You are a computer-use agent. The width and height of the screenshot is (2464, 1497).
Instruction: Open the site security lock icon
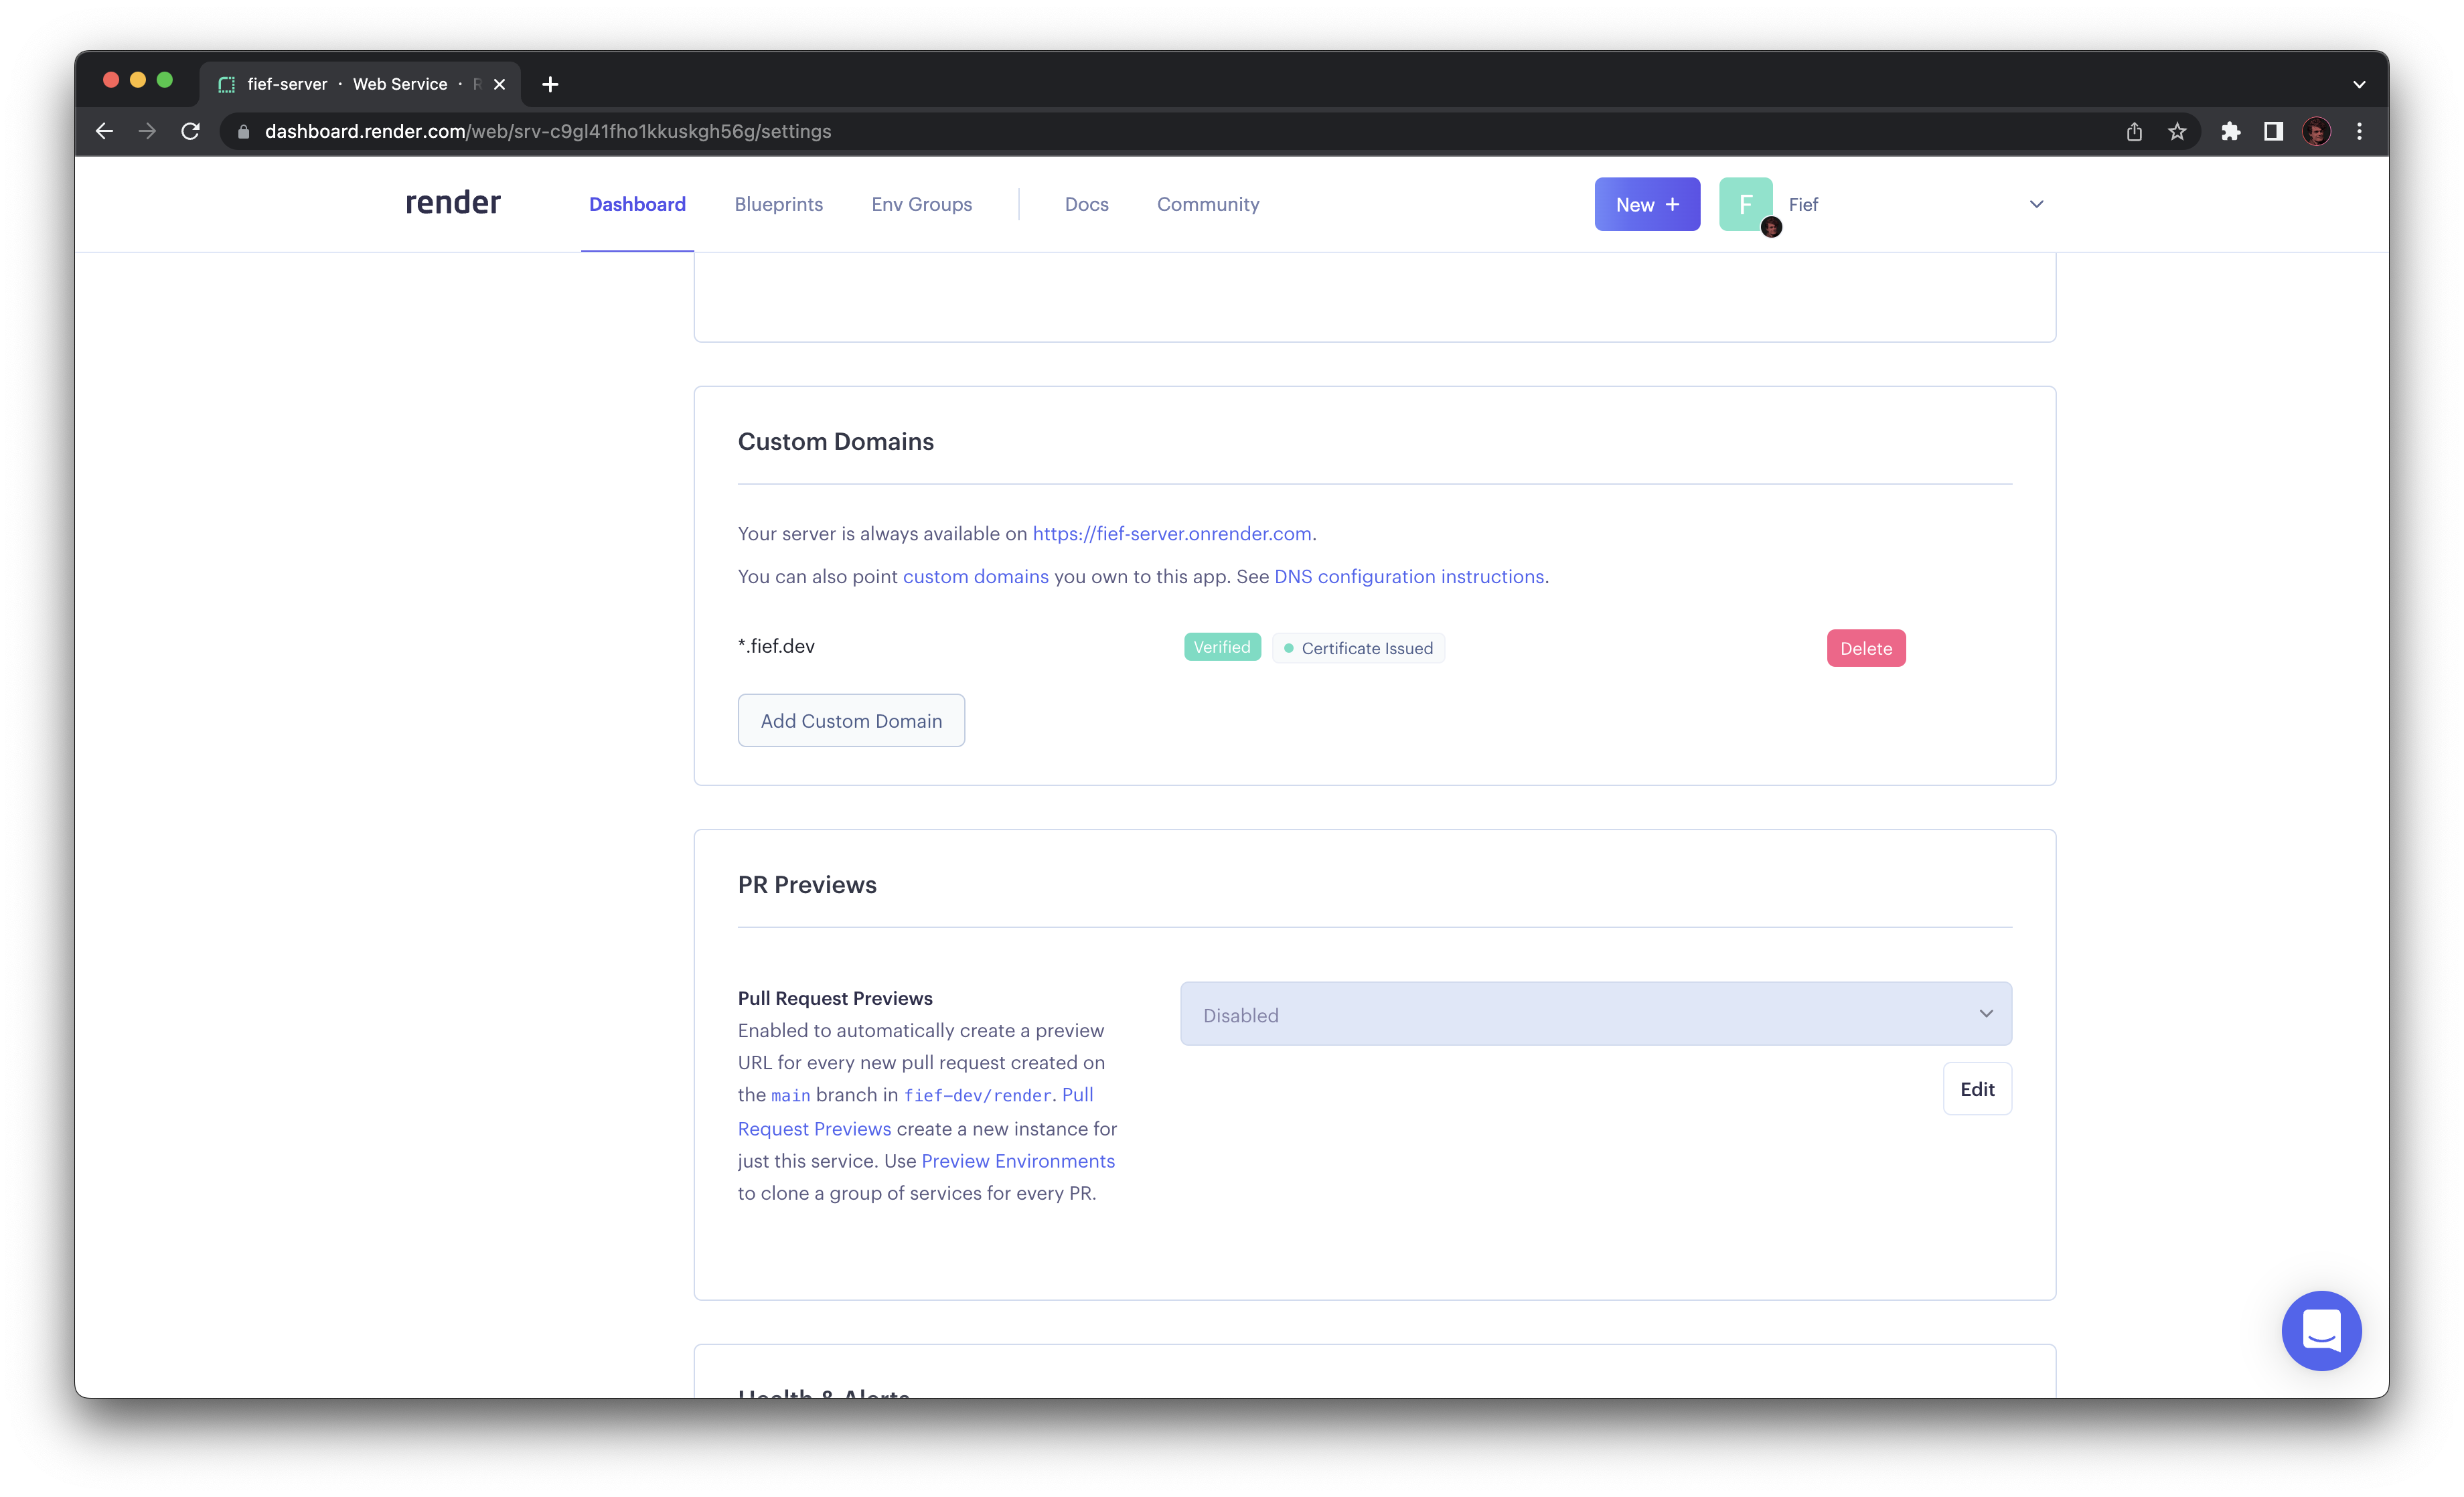(243, 131)
